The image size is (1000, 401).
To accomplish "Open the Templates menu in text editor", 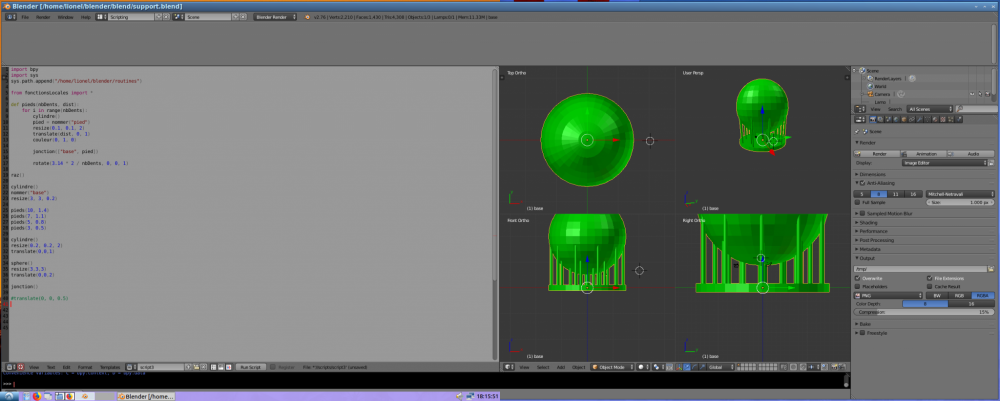I will (110, 368).
